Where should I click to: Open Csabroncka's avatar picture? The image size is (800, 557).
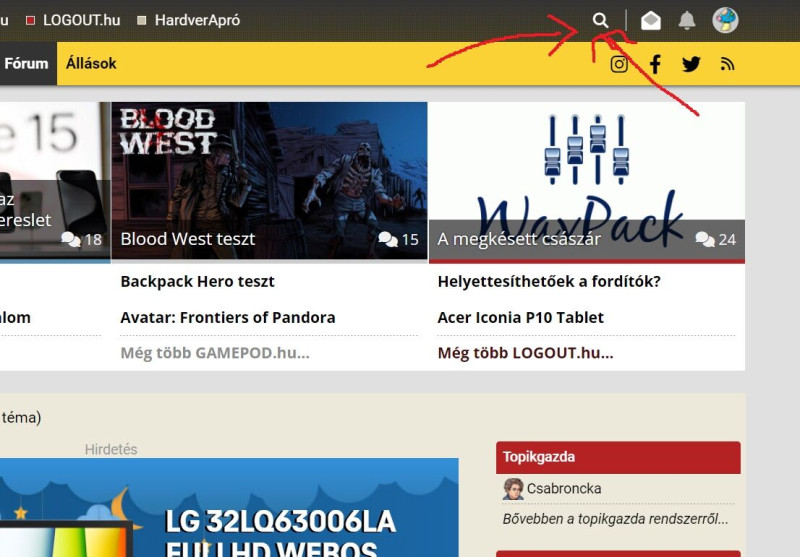pos(513,489)
